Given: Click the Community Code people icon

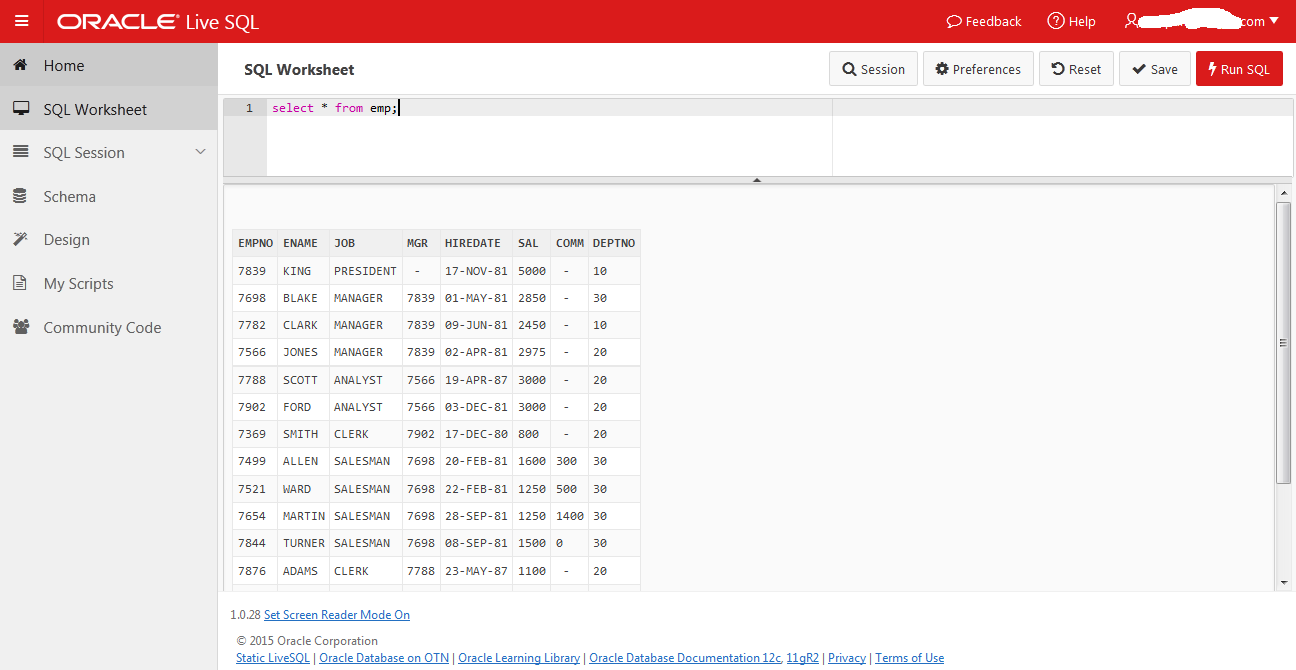Looking at the screenshot, I should [20, 327].
